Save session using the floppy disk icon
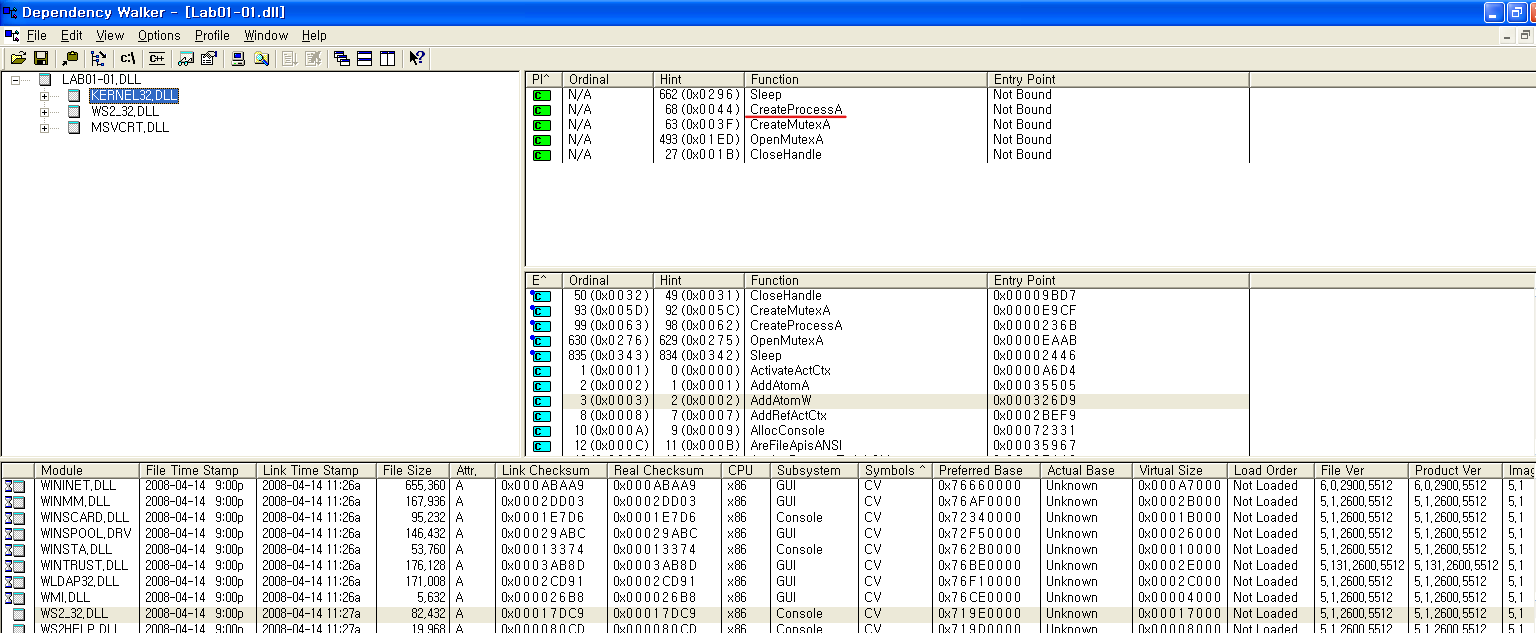The height and width of the screenshot is (633, 1536). coord(42,58)
